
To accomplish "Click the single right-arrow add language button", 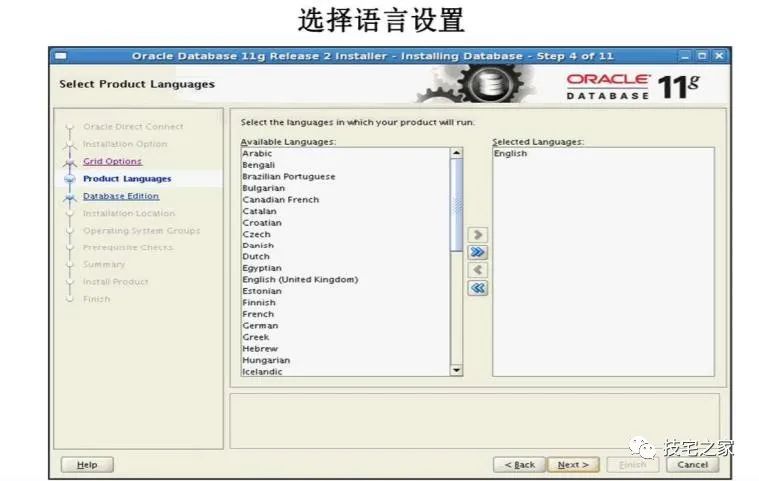I will (x=477, y=235).
